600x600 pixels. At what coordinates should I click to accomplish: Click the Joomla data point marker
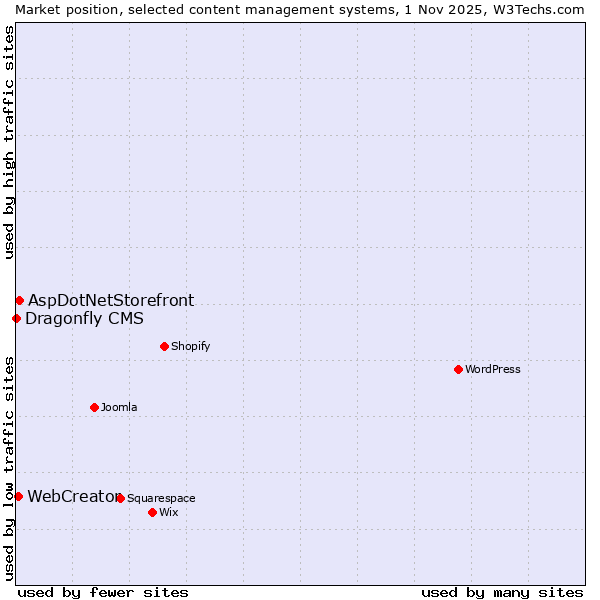[x=94, y=407]
